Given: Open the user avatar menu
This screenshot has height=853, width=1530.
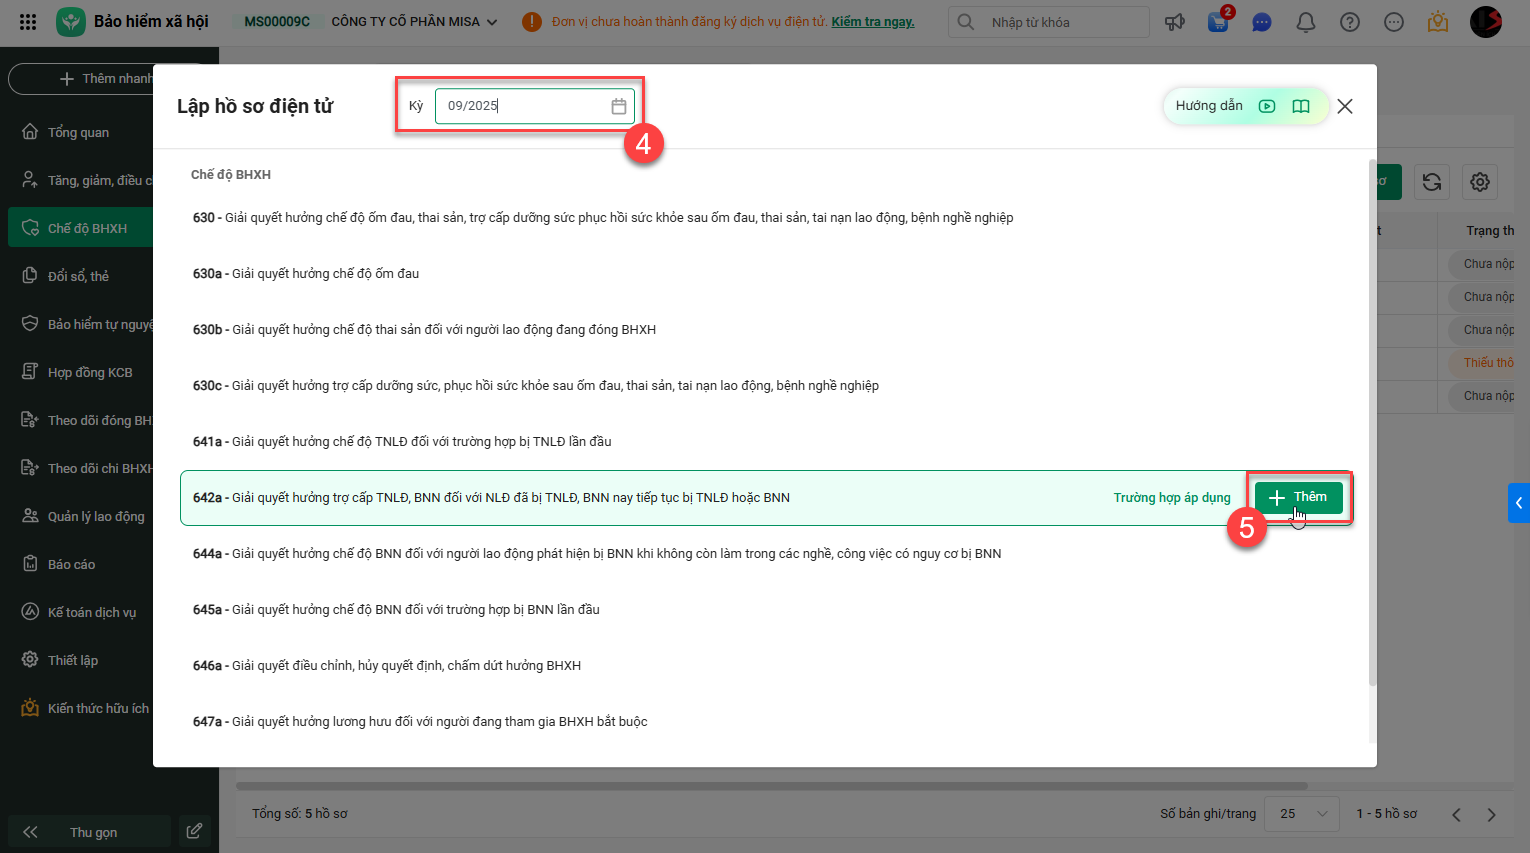Looking at the screenshot, I should [x=1486, y=22].
